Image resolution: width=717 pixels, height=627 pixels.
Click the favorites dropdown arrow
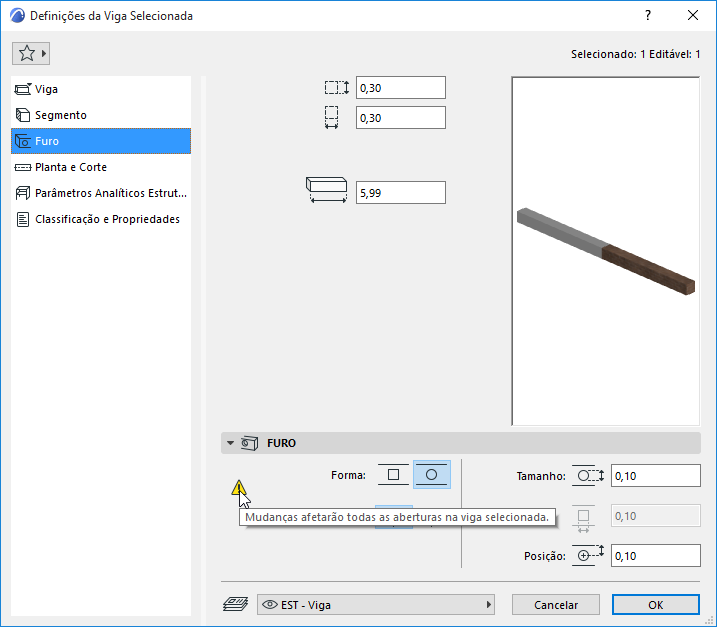[x=44, y=54]
